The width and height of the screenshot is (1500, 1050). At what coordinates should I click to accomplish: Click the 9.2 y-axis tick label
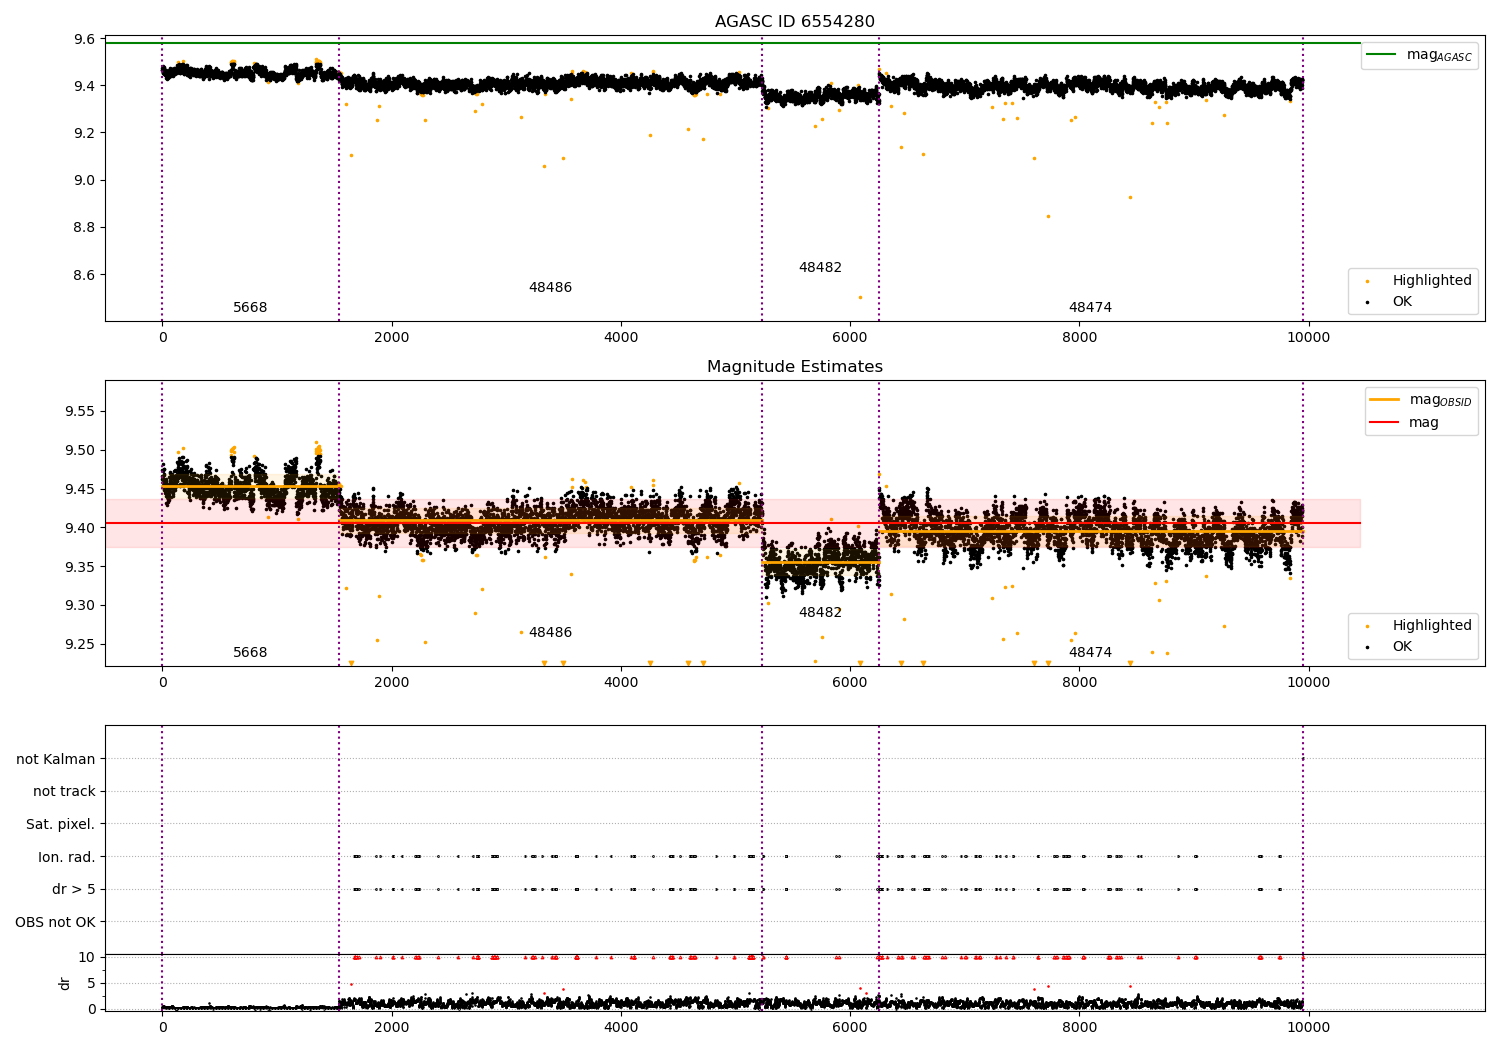coord(84,133)
